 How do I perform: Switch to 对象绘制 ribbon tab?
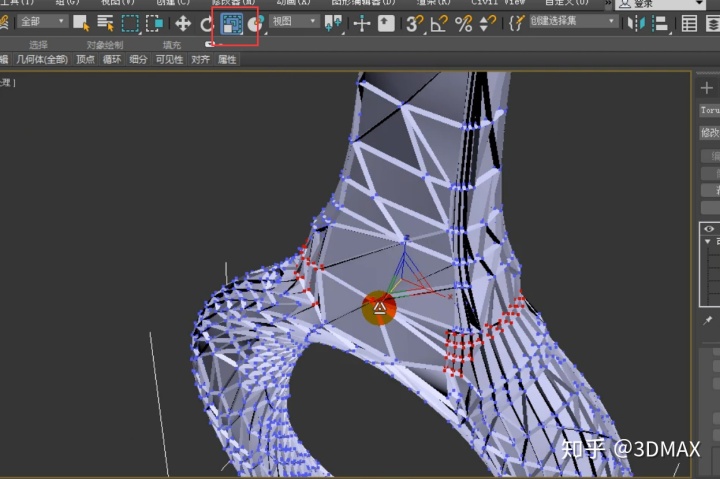pyautogui.click(x=105, y=45)
